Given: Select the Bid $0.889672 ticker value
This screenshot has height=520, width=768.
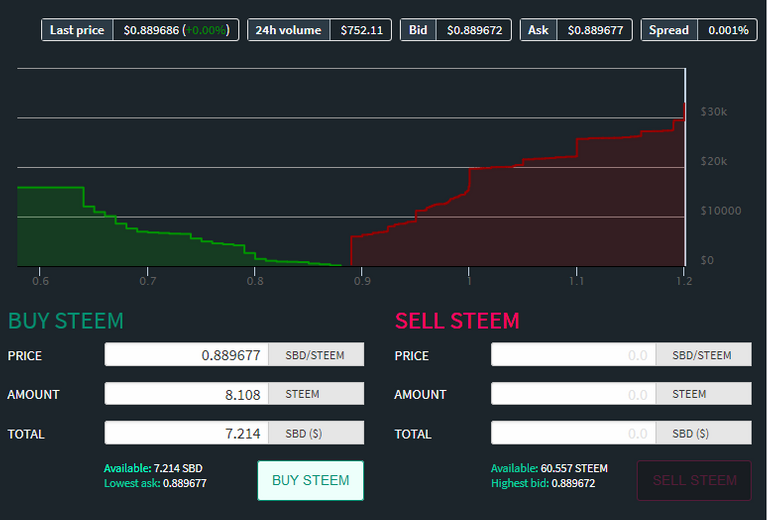Looking at the screenshot, I should (474, 30).
